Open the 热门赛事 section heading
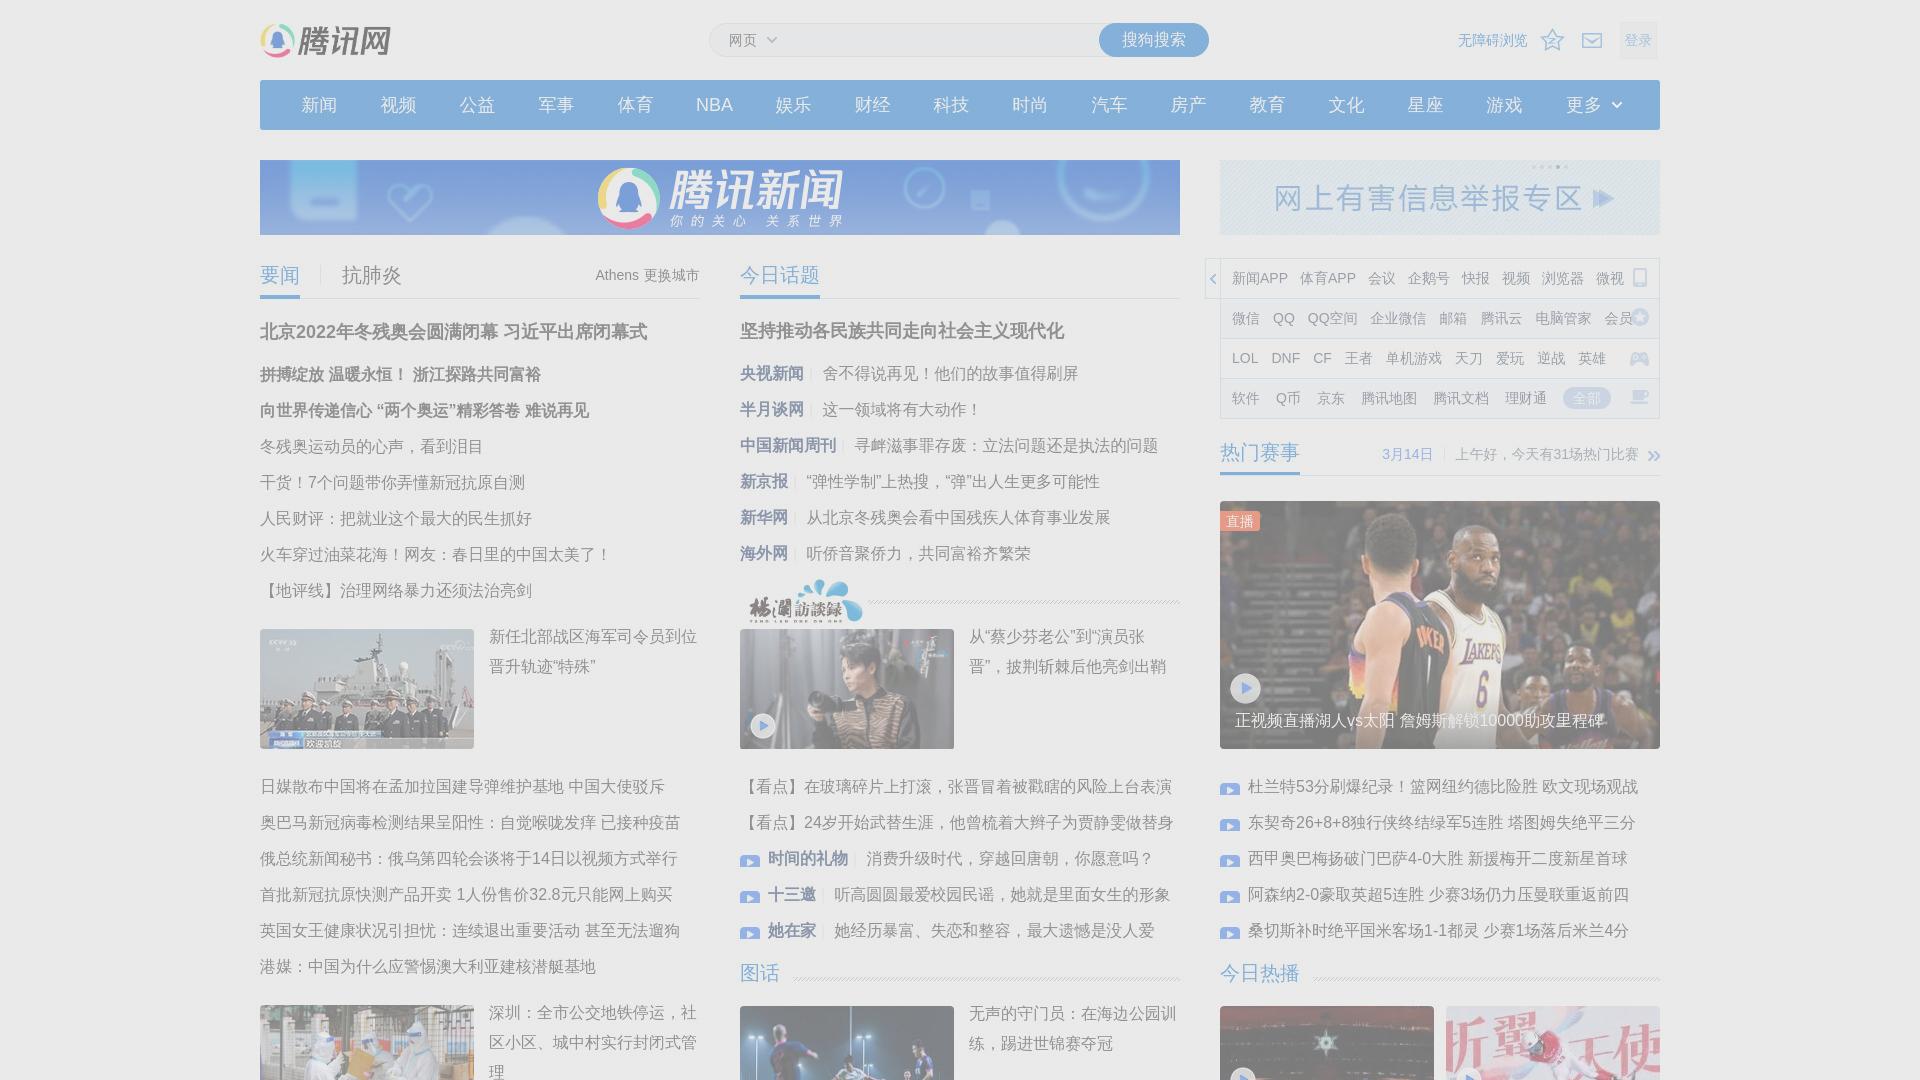The width and height of the screenshot is (1920, 1080). 1260,452
